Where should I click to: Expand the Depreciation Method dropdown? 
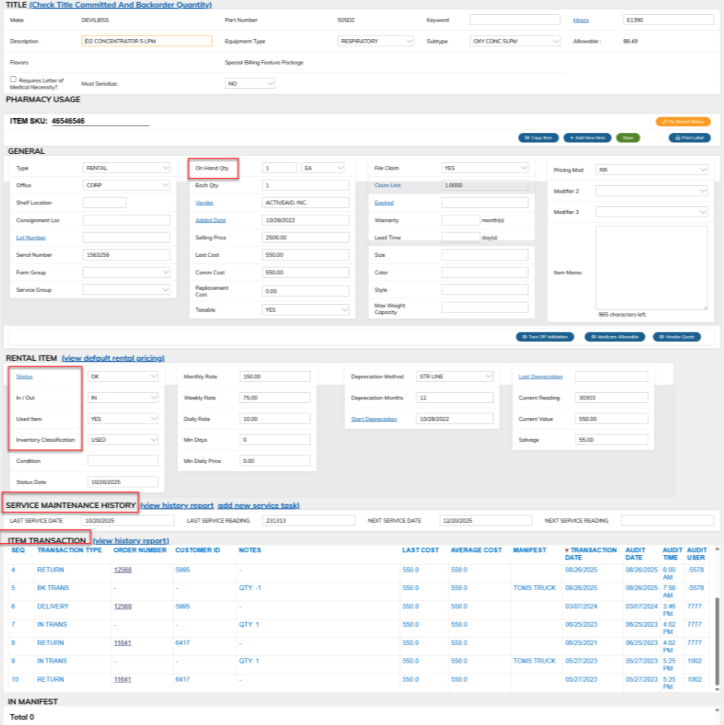(454, 376)
